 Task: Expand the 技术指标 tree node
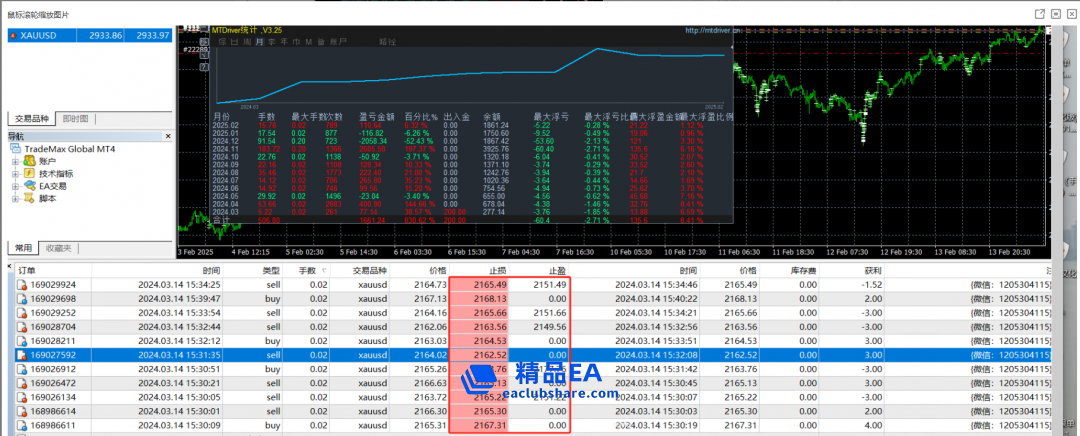tap(15, 173)
